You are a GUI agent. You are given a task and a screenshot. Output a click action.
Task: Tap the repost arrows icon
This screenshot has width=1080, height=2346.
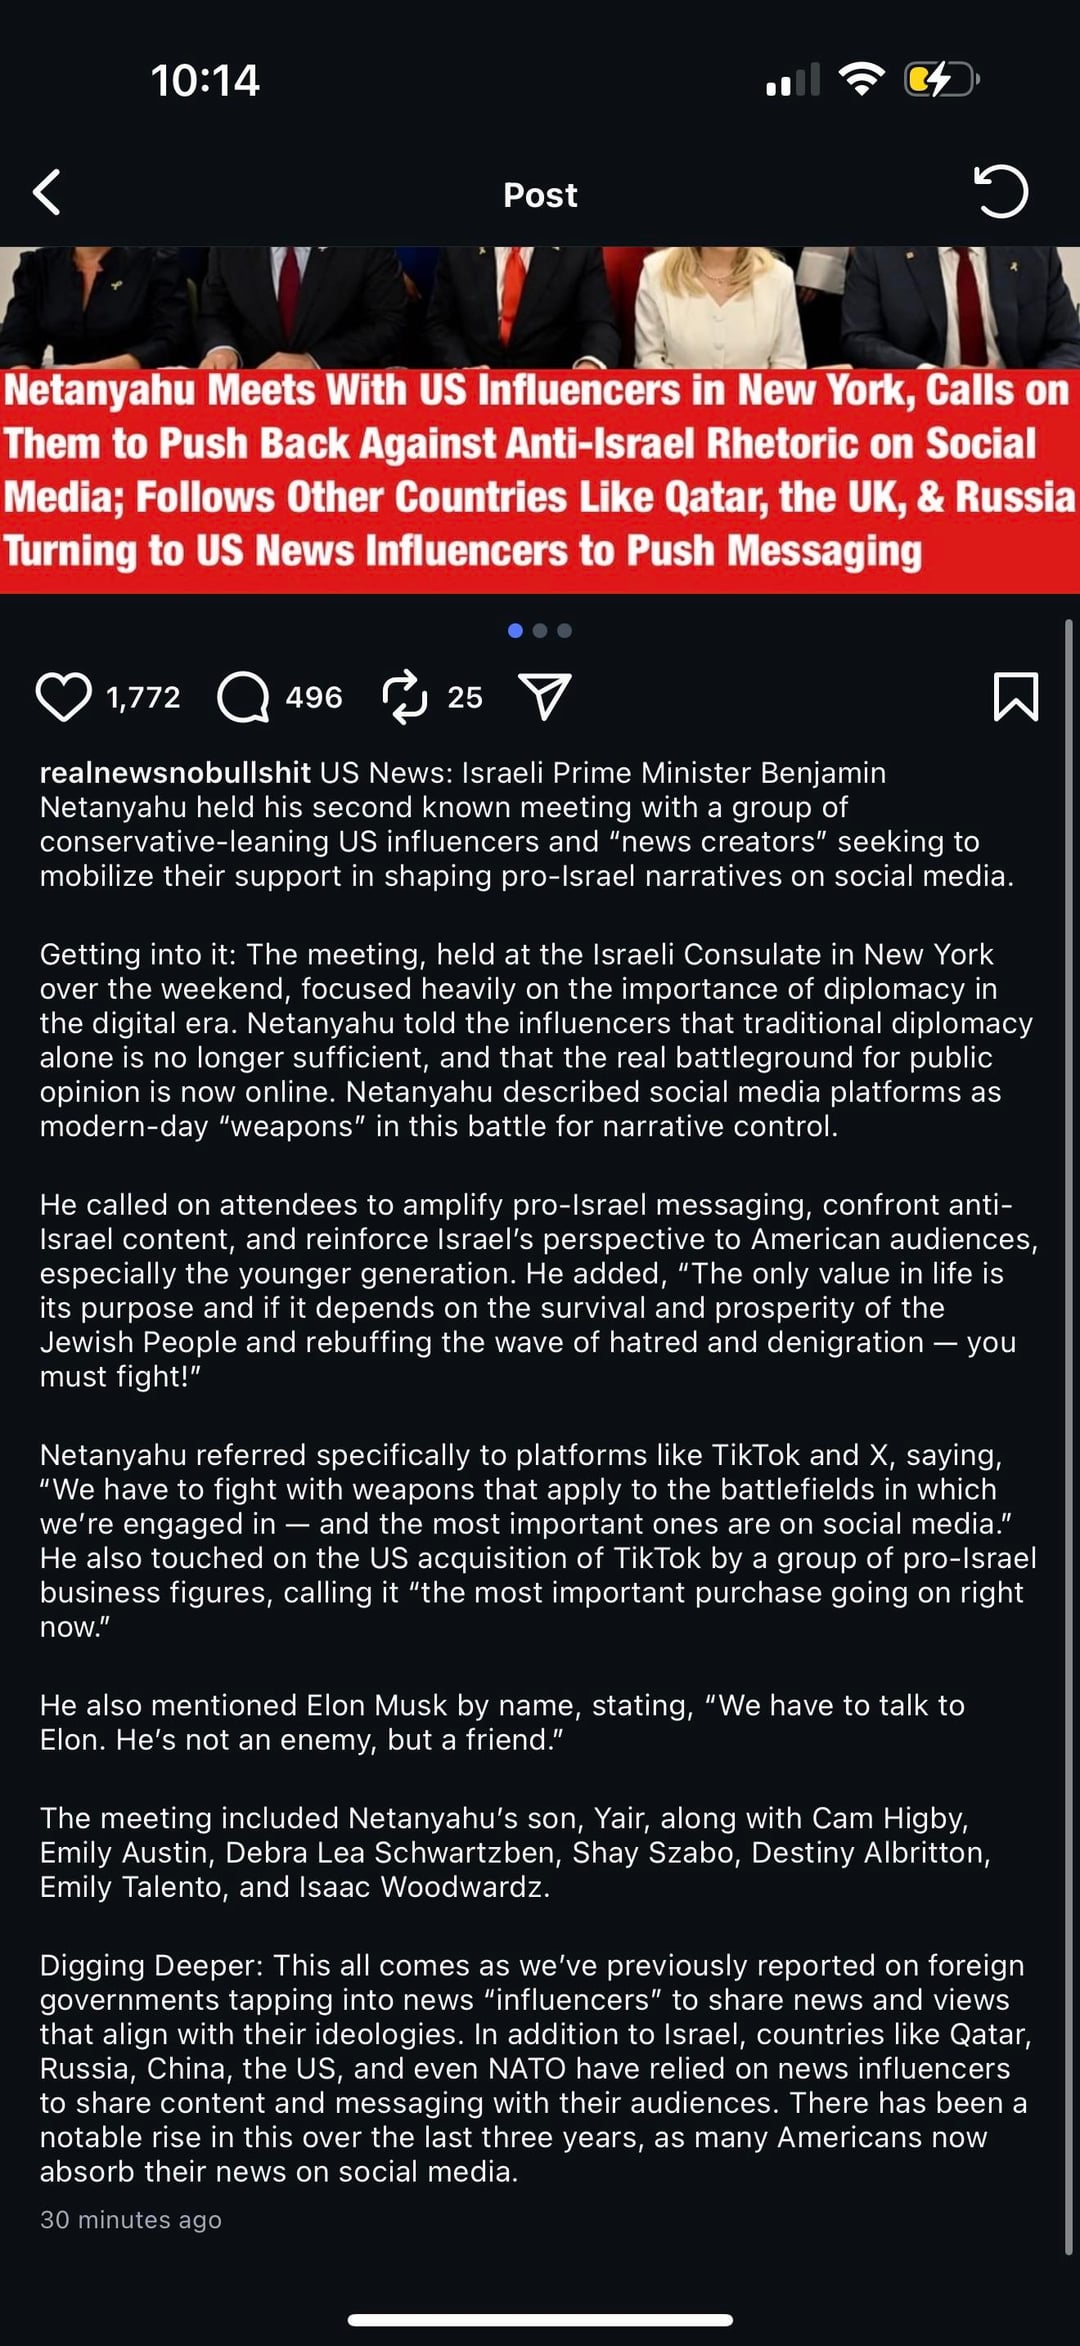pyautogui.click(x=405, y=697)
